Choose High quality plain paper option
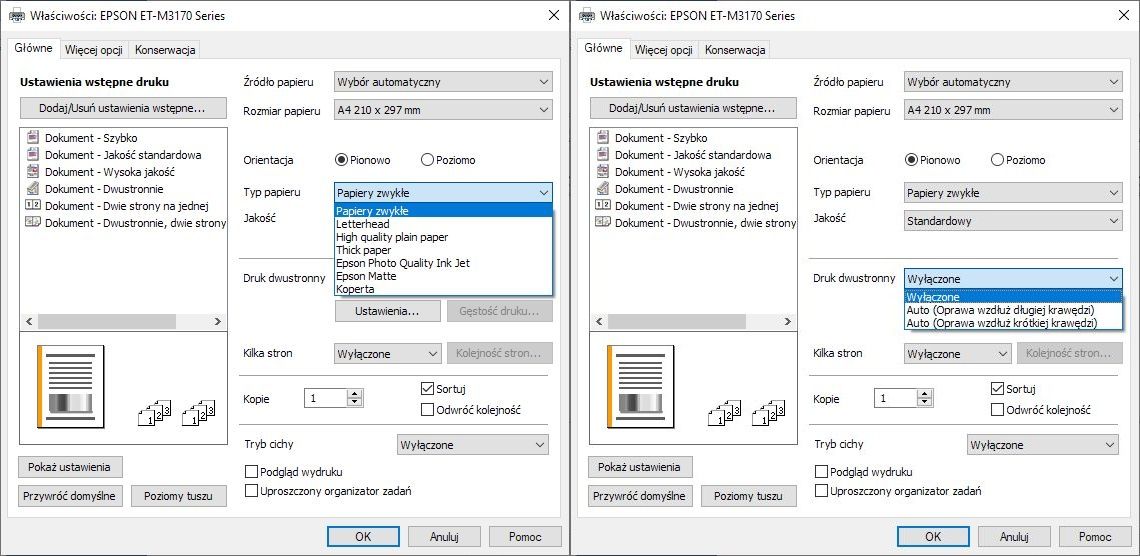The width and height of the screenshot is (1140, 556). click(443, 237)
